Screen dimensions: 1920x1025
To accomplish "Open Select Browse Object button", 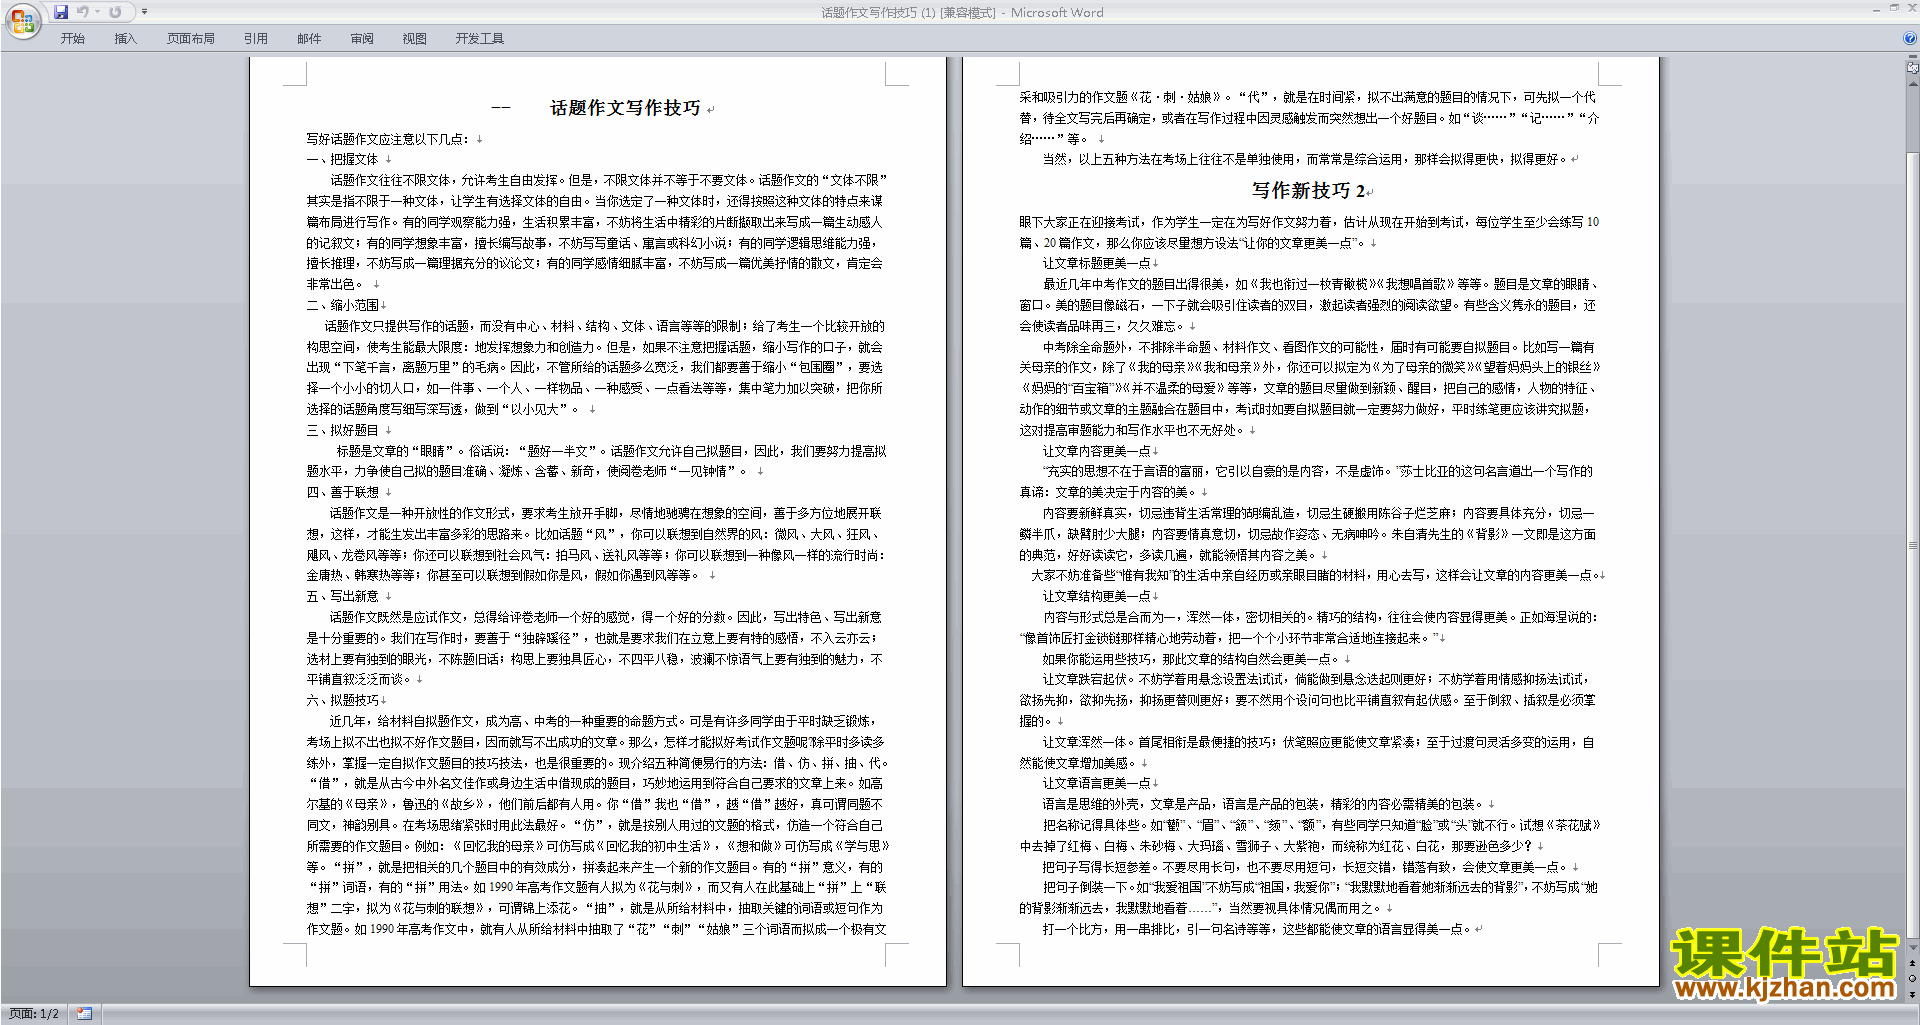I will tap(1913, 978).
